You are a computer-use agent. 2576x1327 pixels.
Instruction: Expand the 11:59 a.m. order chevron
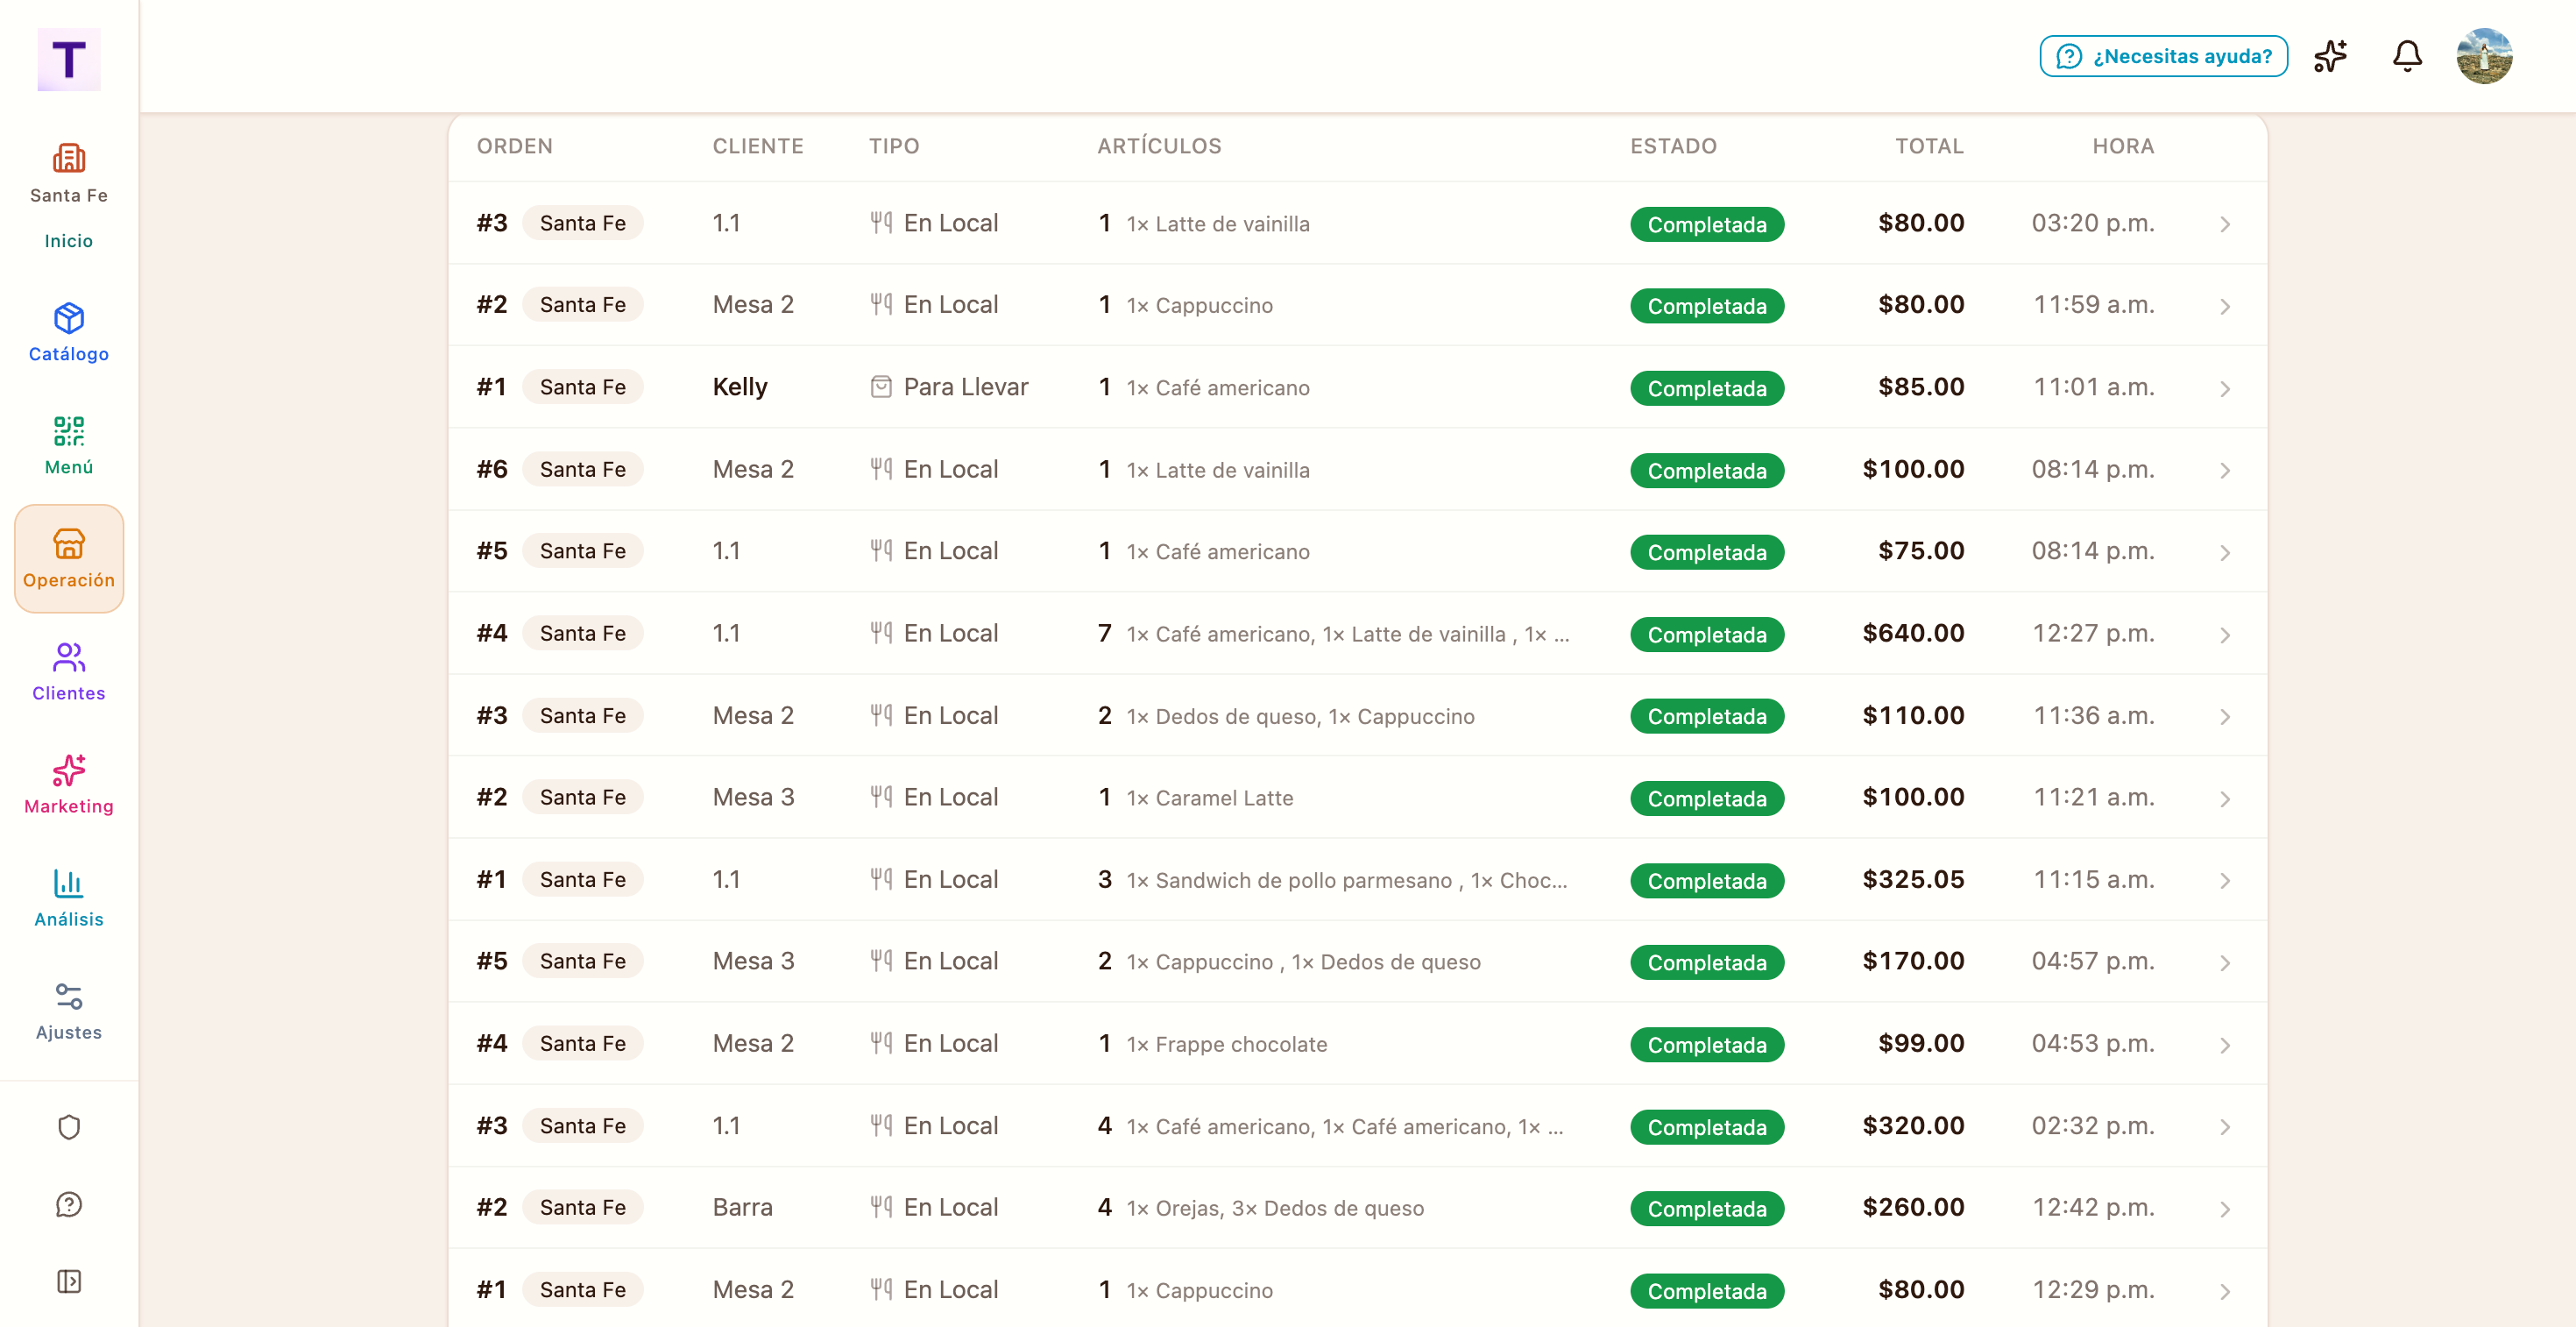(2225, 306)
